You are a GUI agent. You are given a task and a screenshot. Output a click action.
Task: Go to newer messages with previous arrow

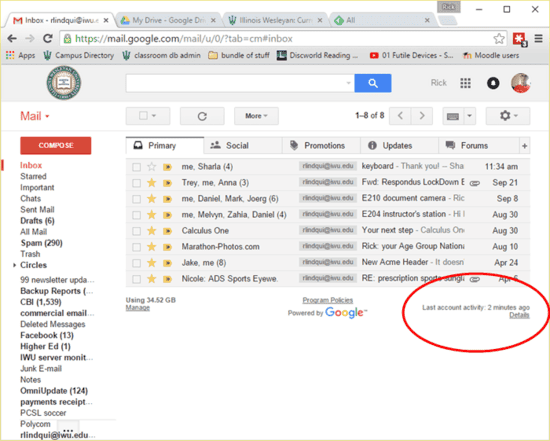tap(400, 116)
